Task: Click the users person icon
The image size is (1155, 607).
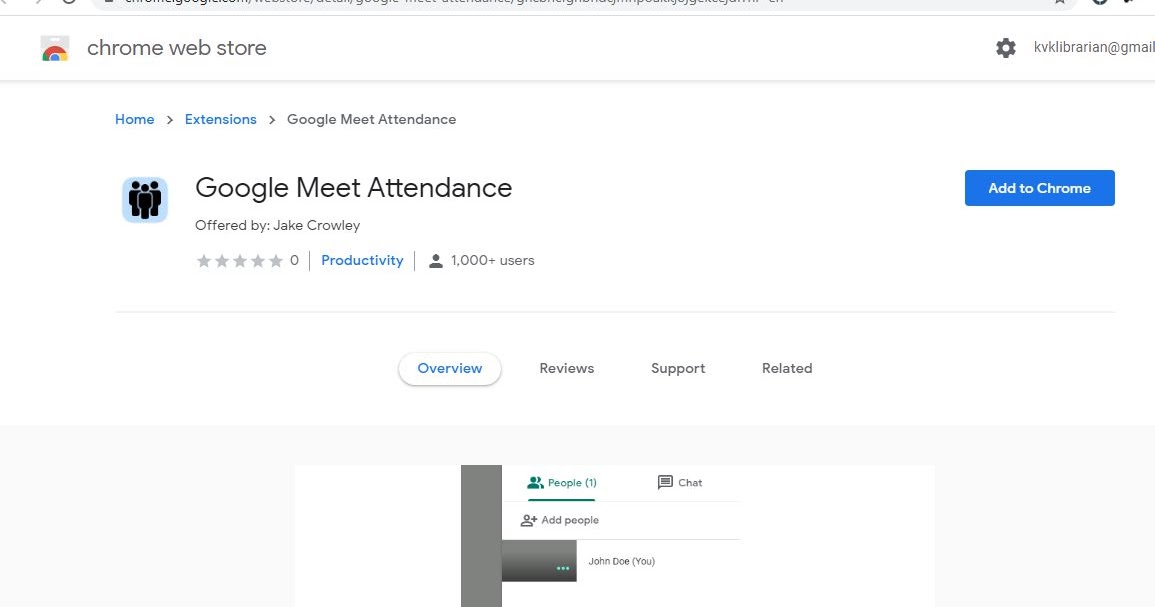Action: (435, 261)
